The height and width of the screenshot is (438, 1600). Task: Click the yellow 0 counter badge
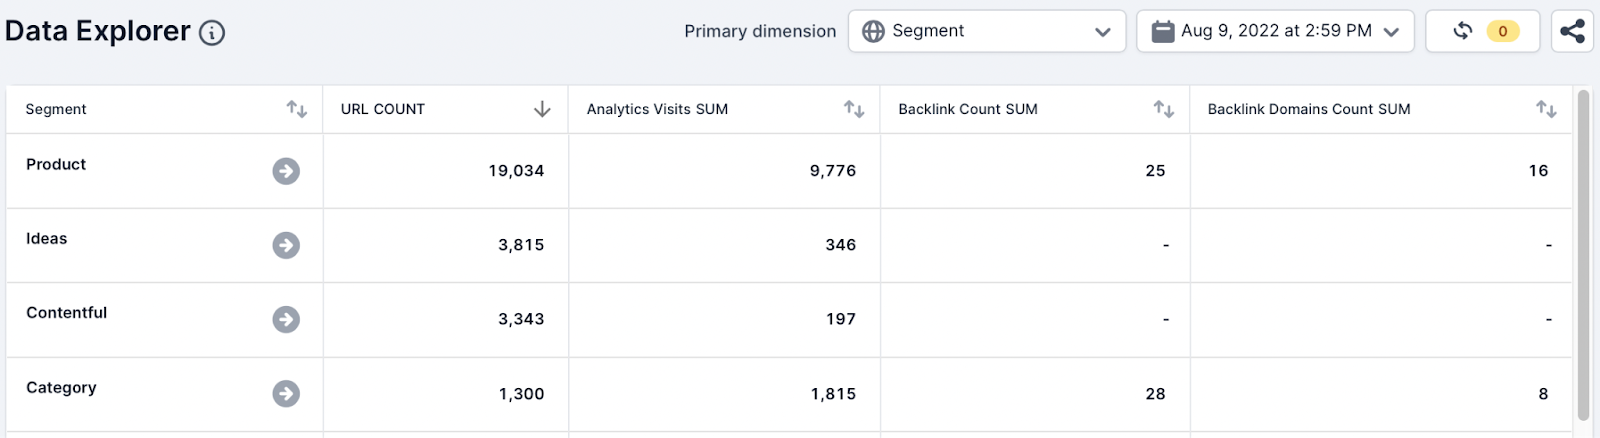tap(1502, 31)
